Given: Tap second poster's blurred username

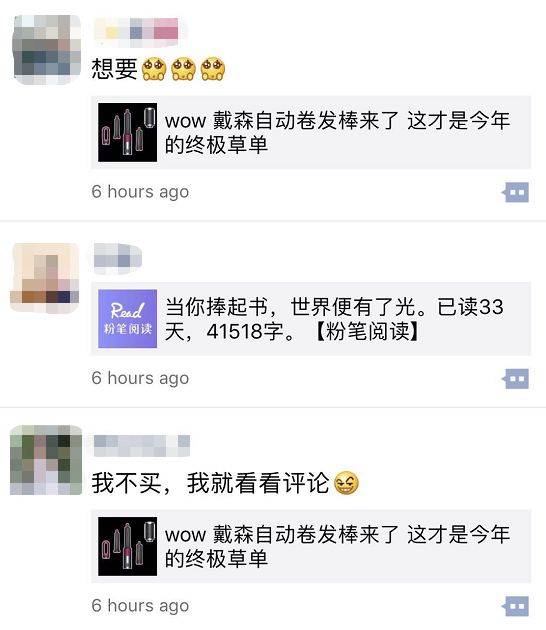Looking at the screenshot, I should [117, 257].
